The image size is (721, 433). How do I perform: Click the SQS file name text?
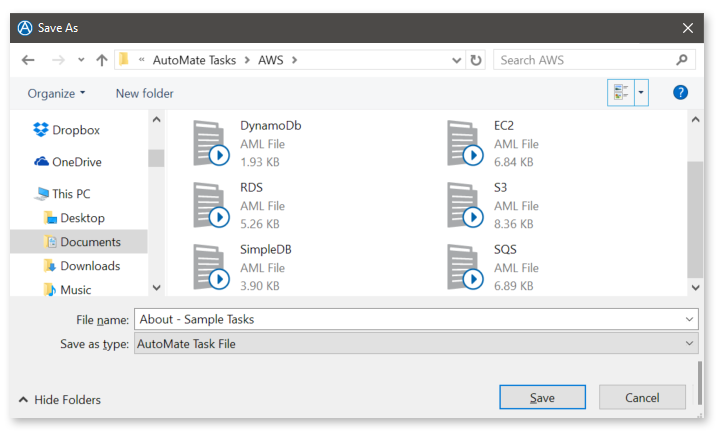coord(505,249)
